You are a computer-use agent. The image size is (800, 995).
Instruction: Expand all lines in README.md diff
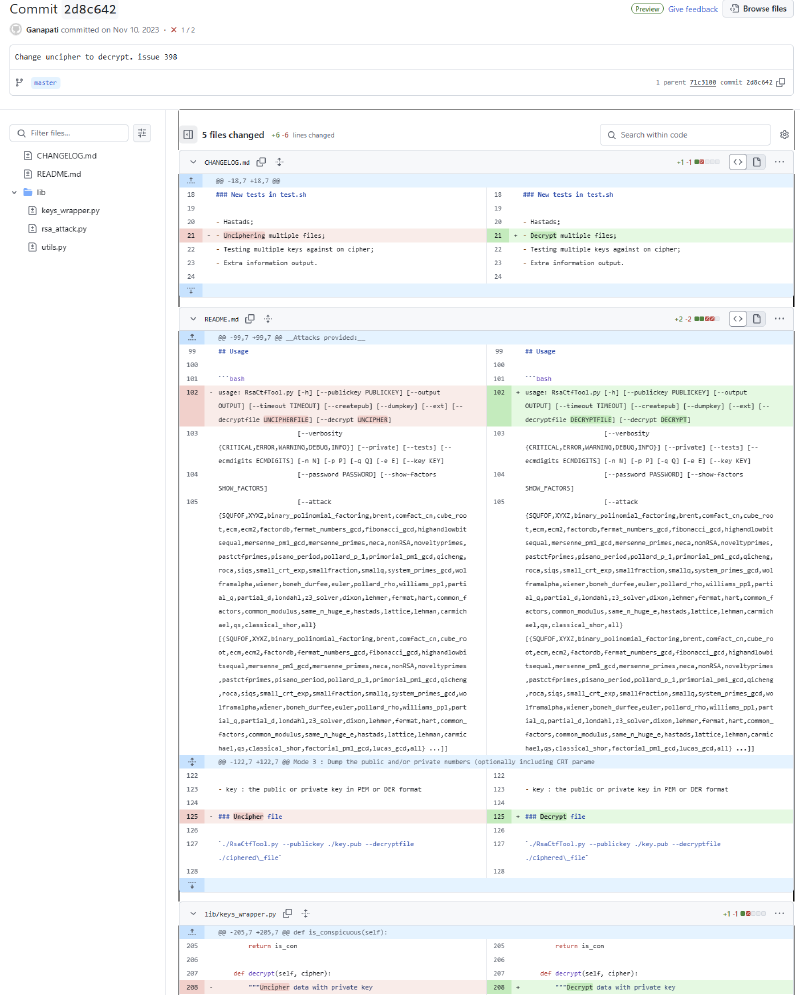(268, 319)
